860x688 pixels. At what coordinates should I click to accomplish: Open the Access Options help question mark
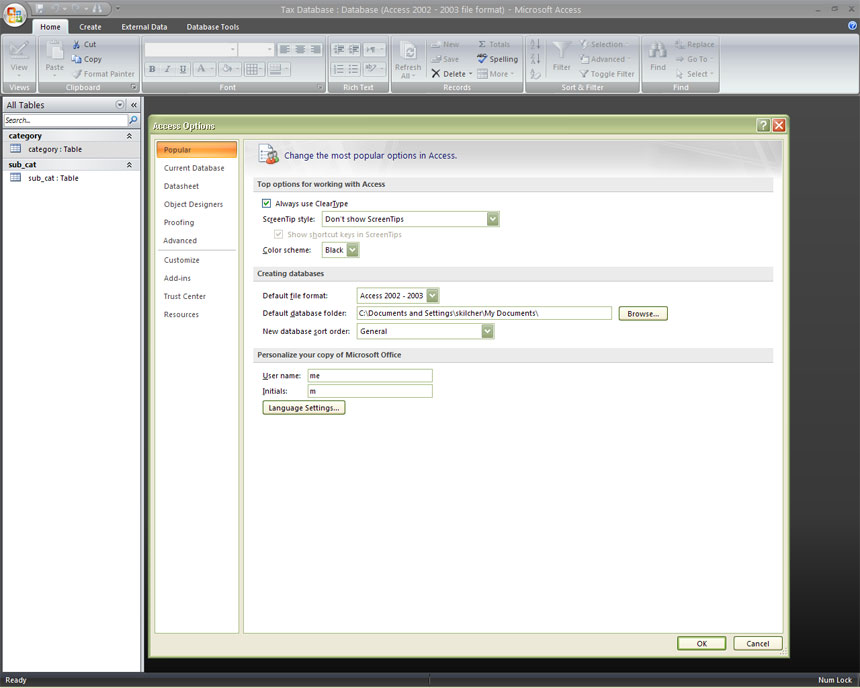pyautogui.click(x=763, y=125)
